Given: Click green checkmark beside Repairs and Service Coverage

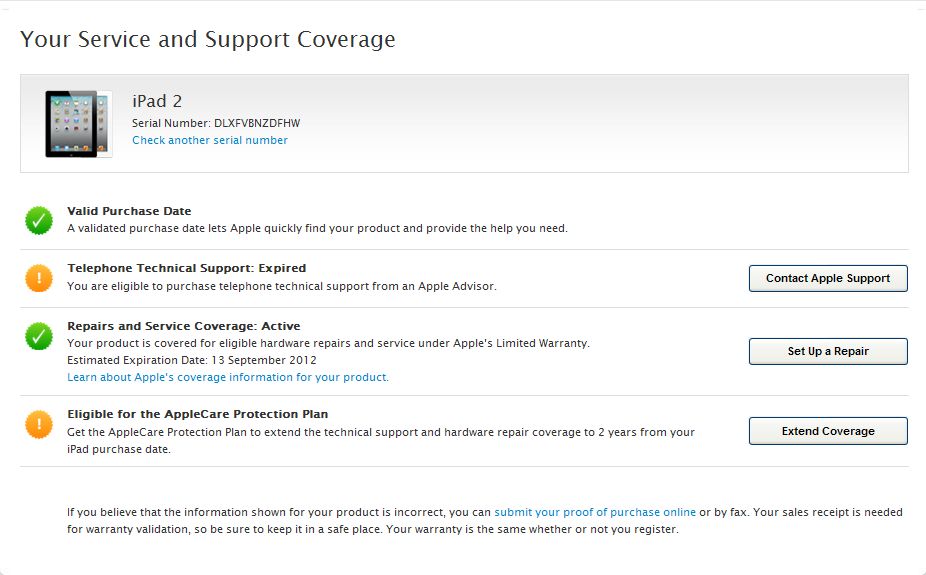Looking at the screenshot, I should tap(39, 336).
